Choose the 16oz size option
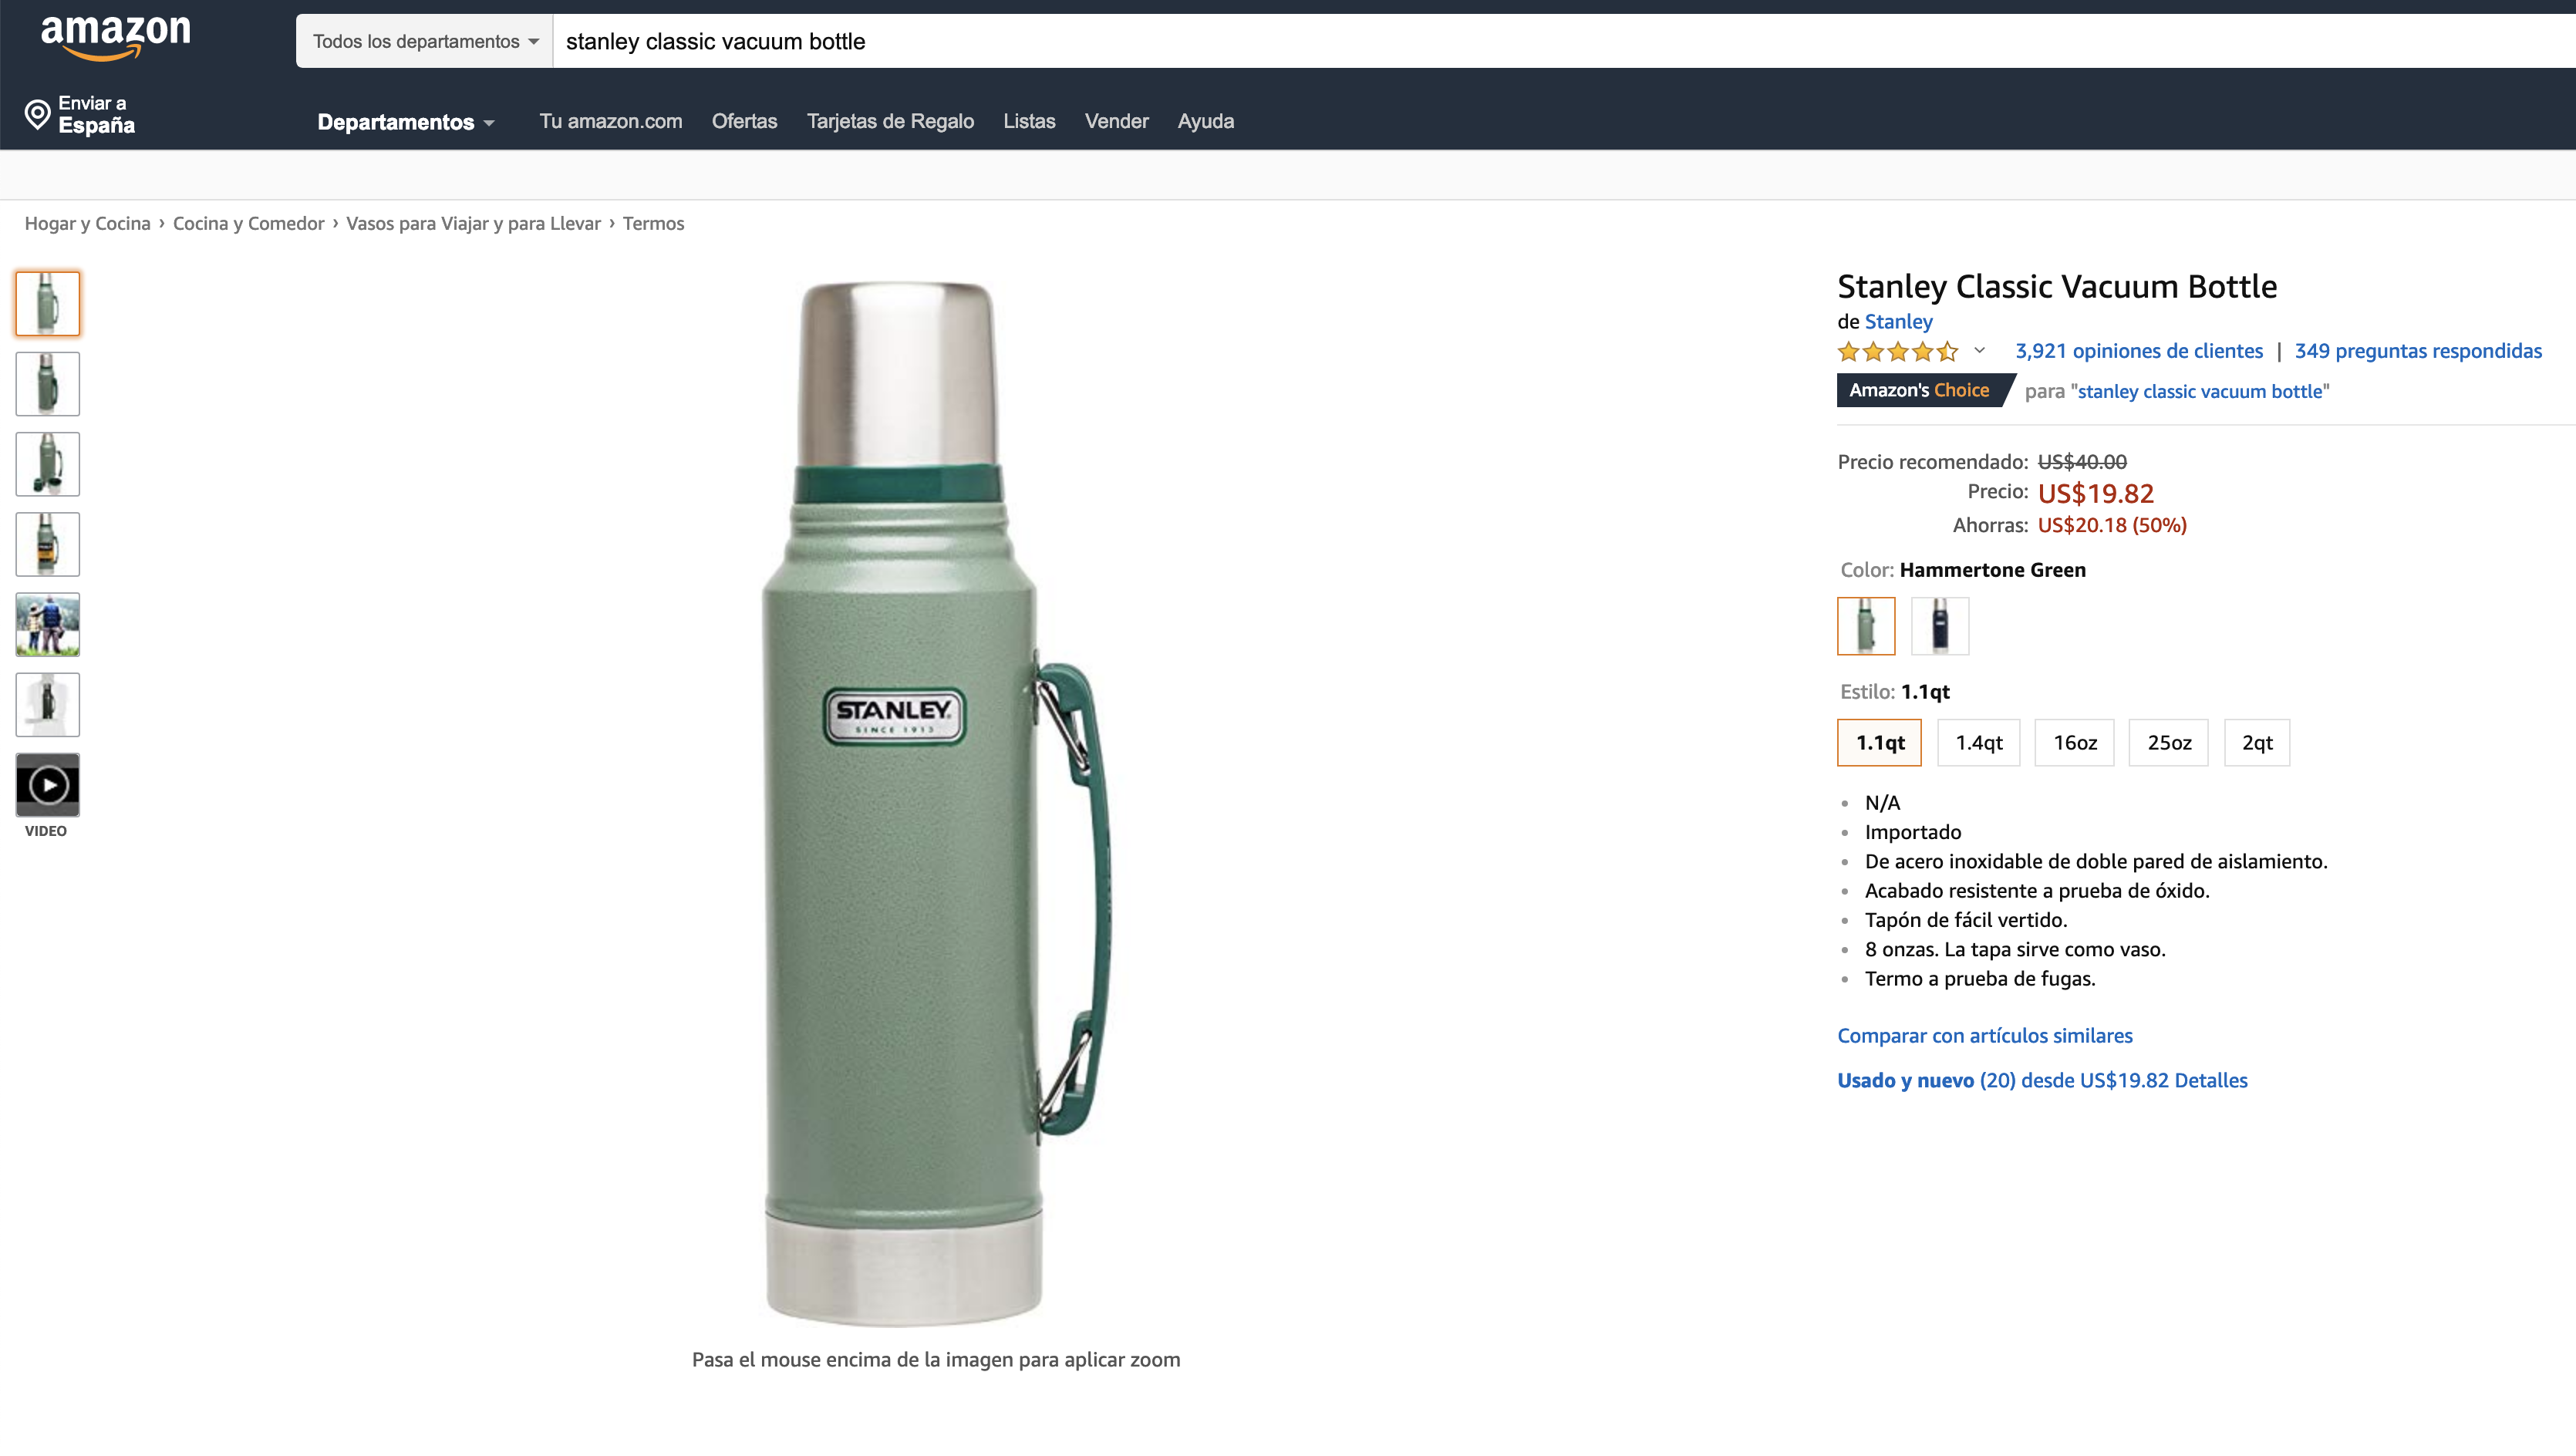This screenshot has width=2576, height=1456. [2074, 743]
